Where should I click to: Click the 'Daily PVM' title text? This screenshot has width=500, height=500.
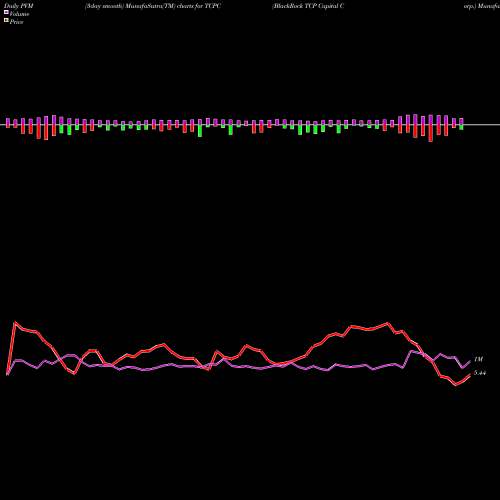19,6
